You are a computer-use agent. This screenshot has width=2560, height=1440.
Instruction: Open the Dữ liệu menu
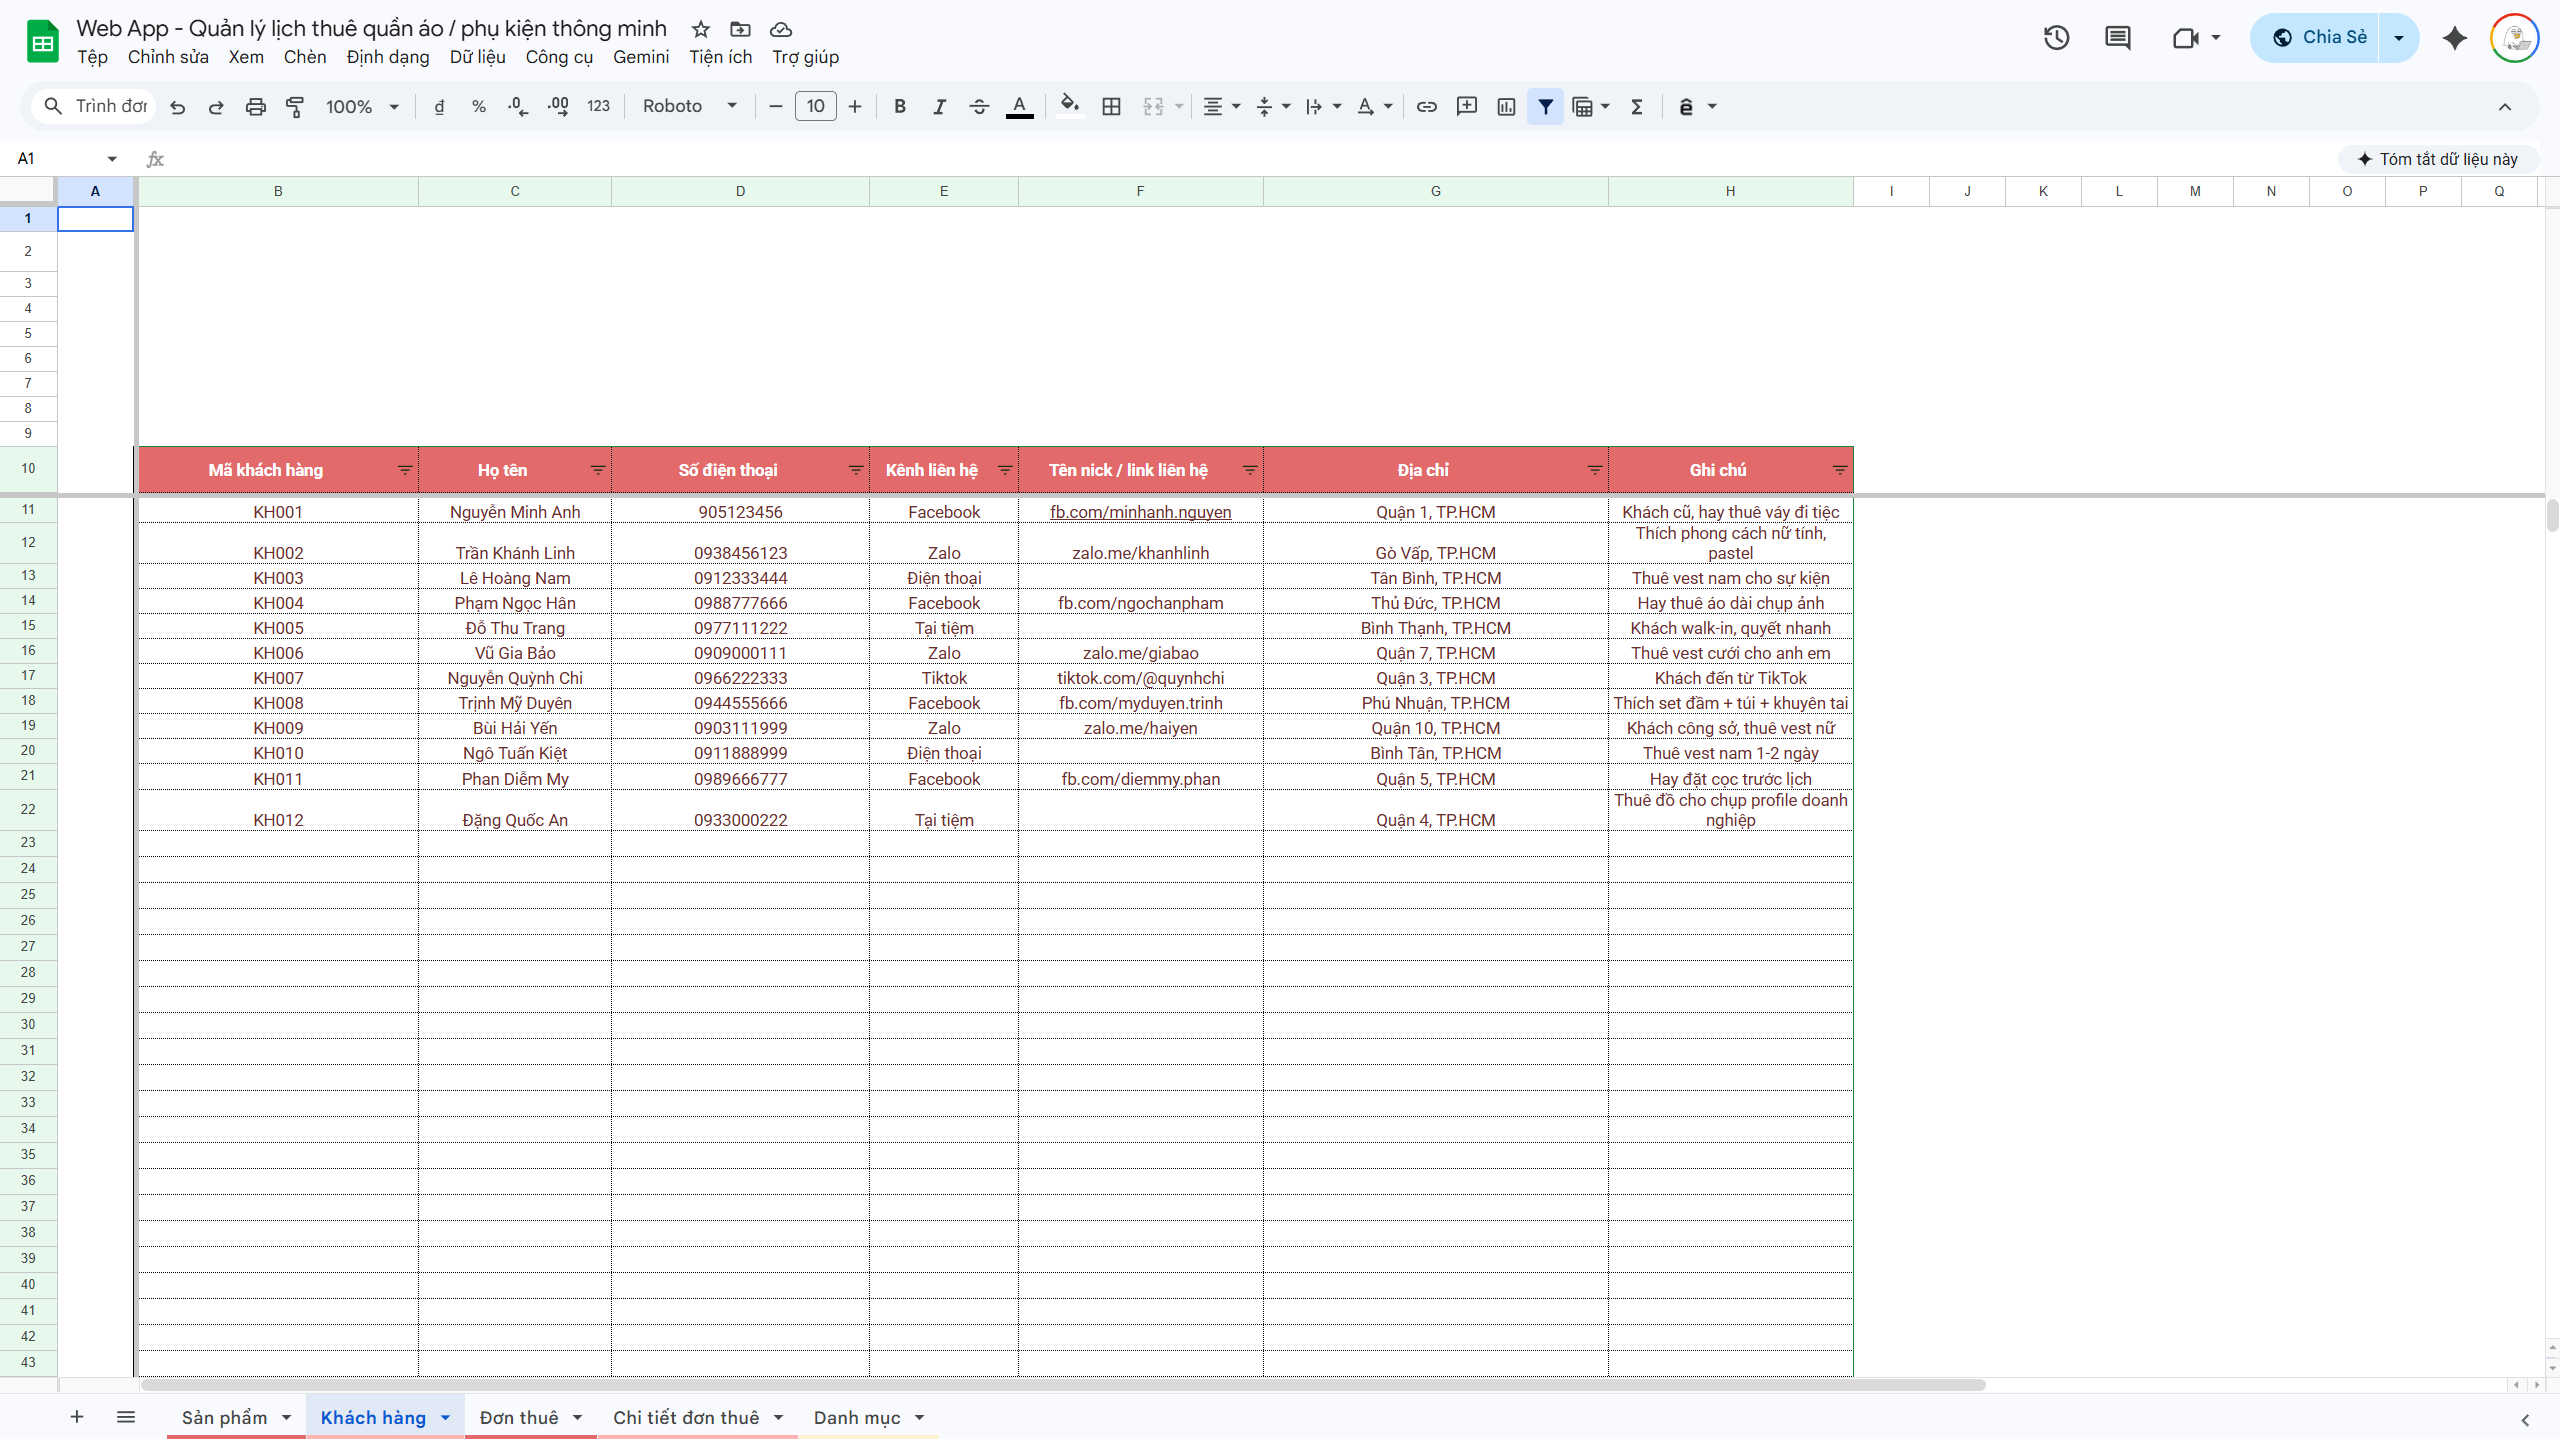click(477, 57)
